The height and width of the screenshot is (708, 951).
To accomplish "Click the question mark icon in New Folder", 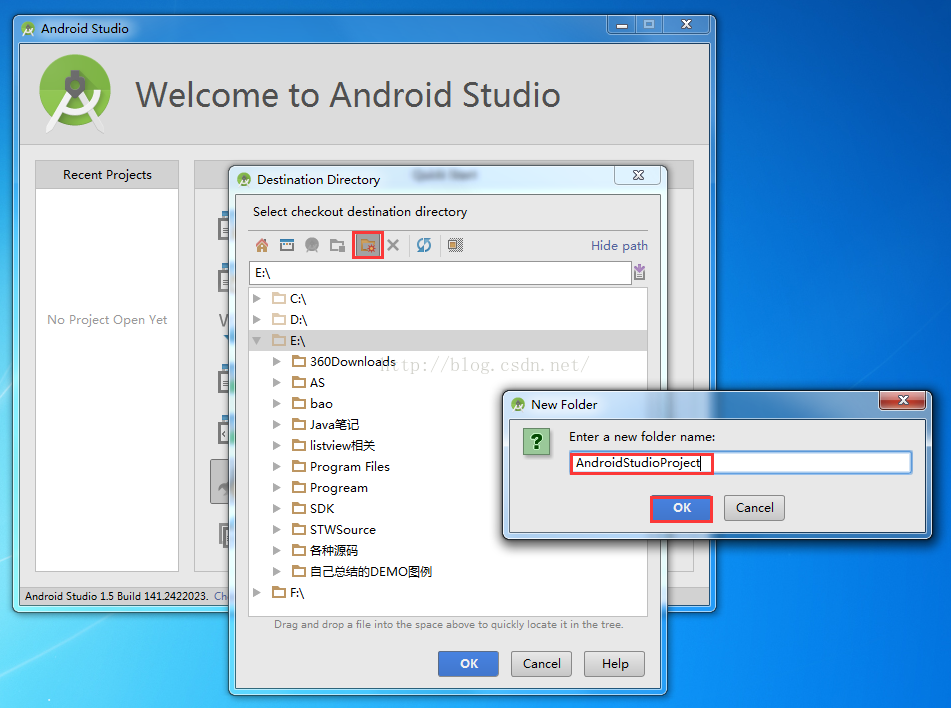I will coord(536,442).
